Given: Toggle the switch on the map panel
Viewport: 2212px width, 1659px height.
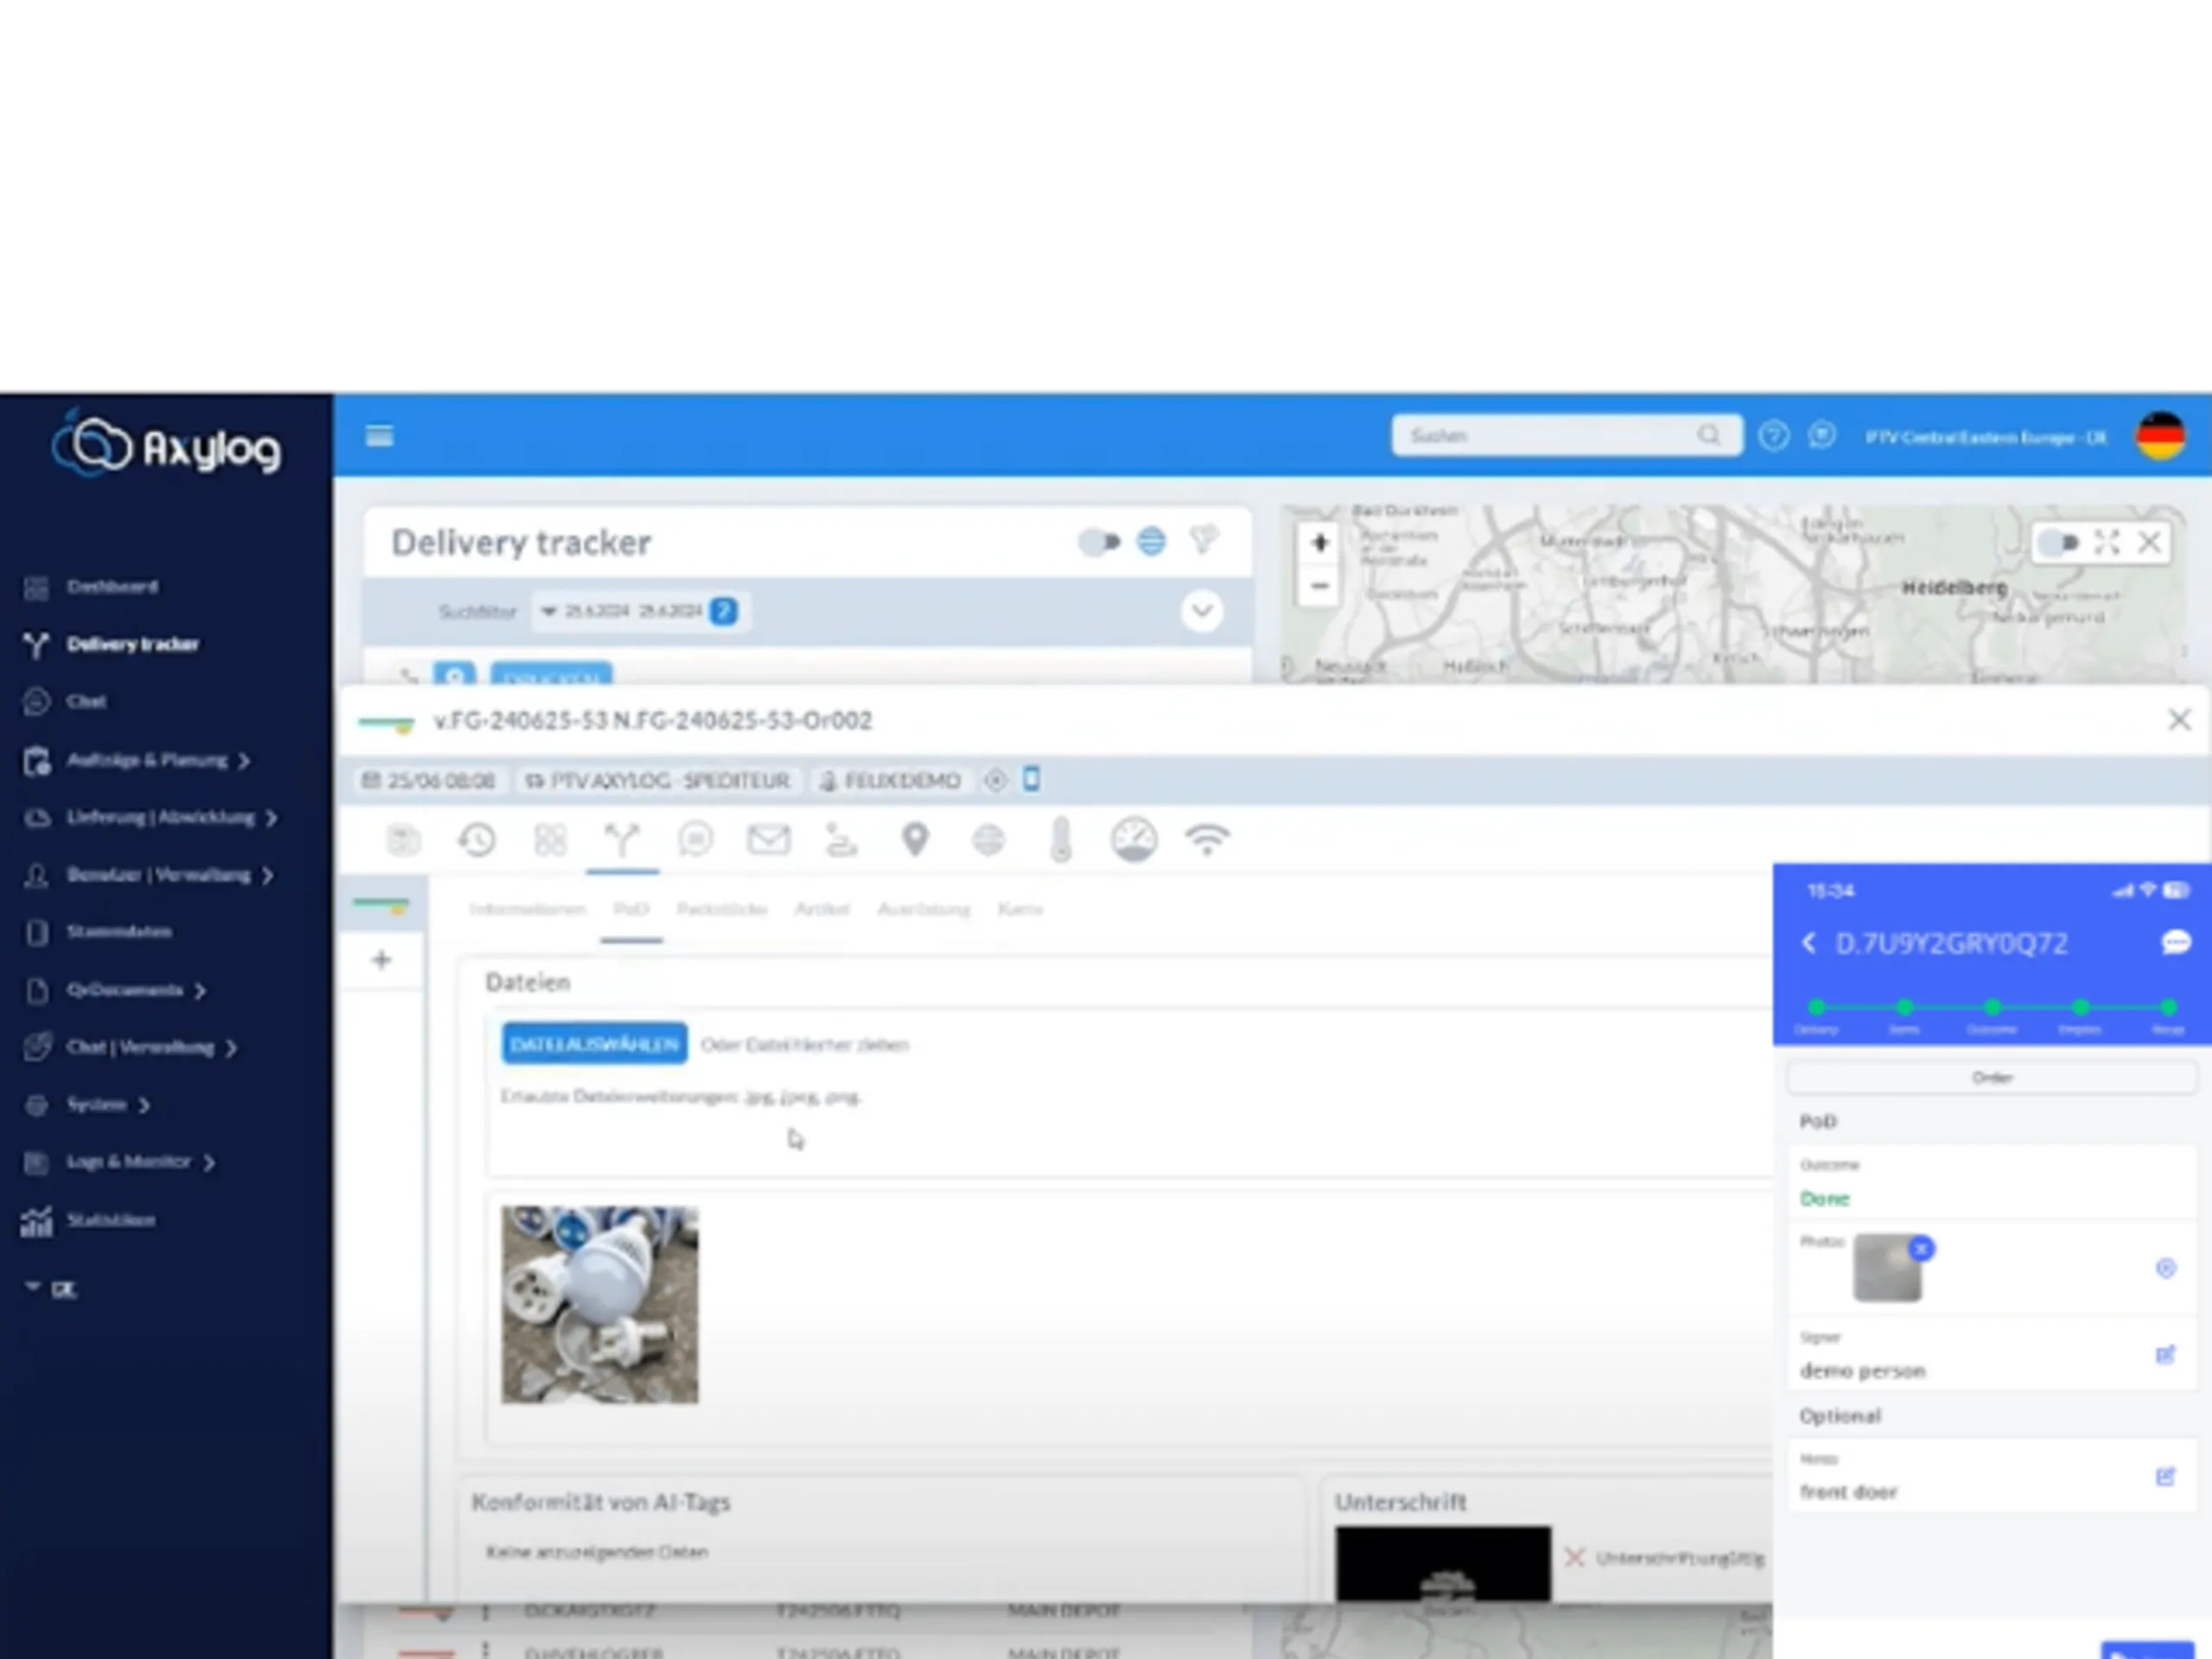Looking at the screenshot, I should point(2059,543).
